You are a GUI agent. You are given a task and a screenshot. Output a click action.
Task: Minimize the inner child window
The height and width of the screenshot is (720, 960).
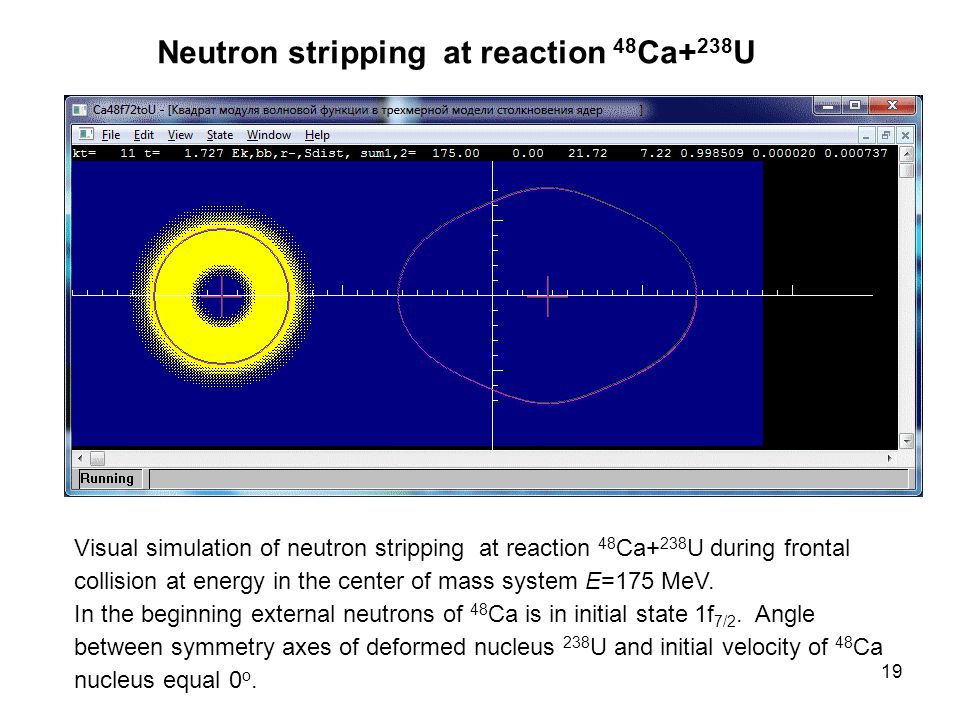[866, 135]
